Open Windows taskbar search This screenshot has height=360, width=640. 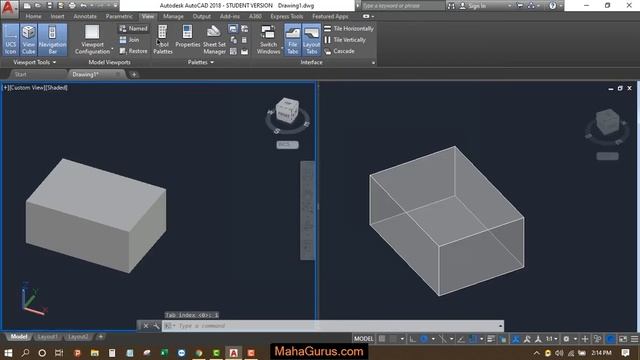(25, 353)
